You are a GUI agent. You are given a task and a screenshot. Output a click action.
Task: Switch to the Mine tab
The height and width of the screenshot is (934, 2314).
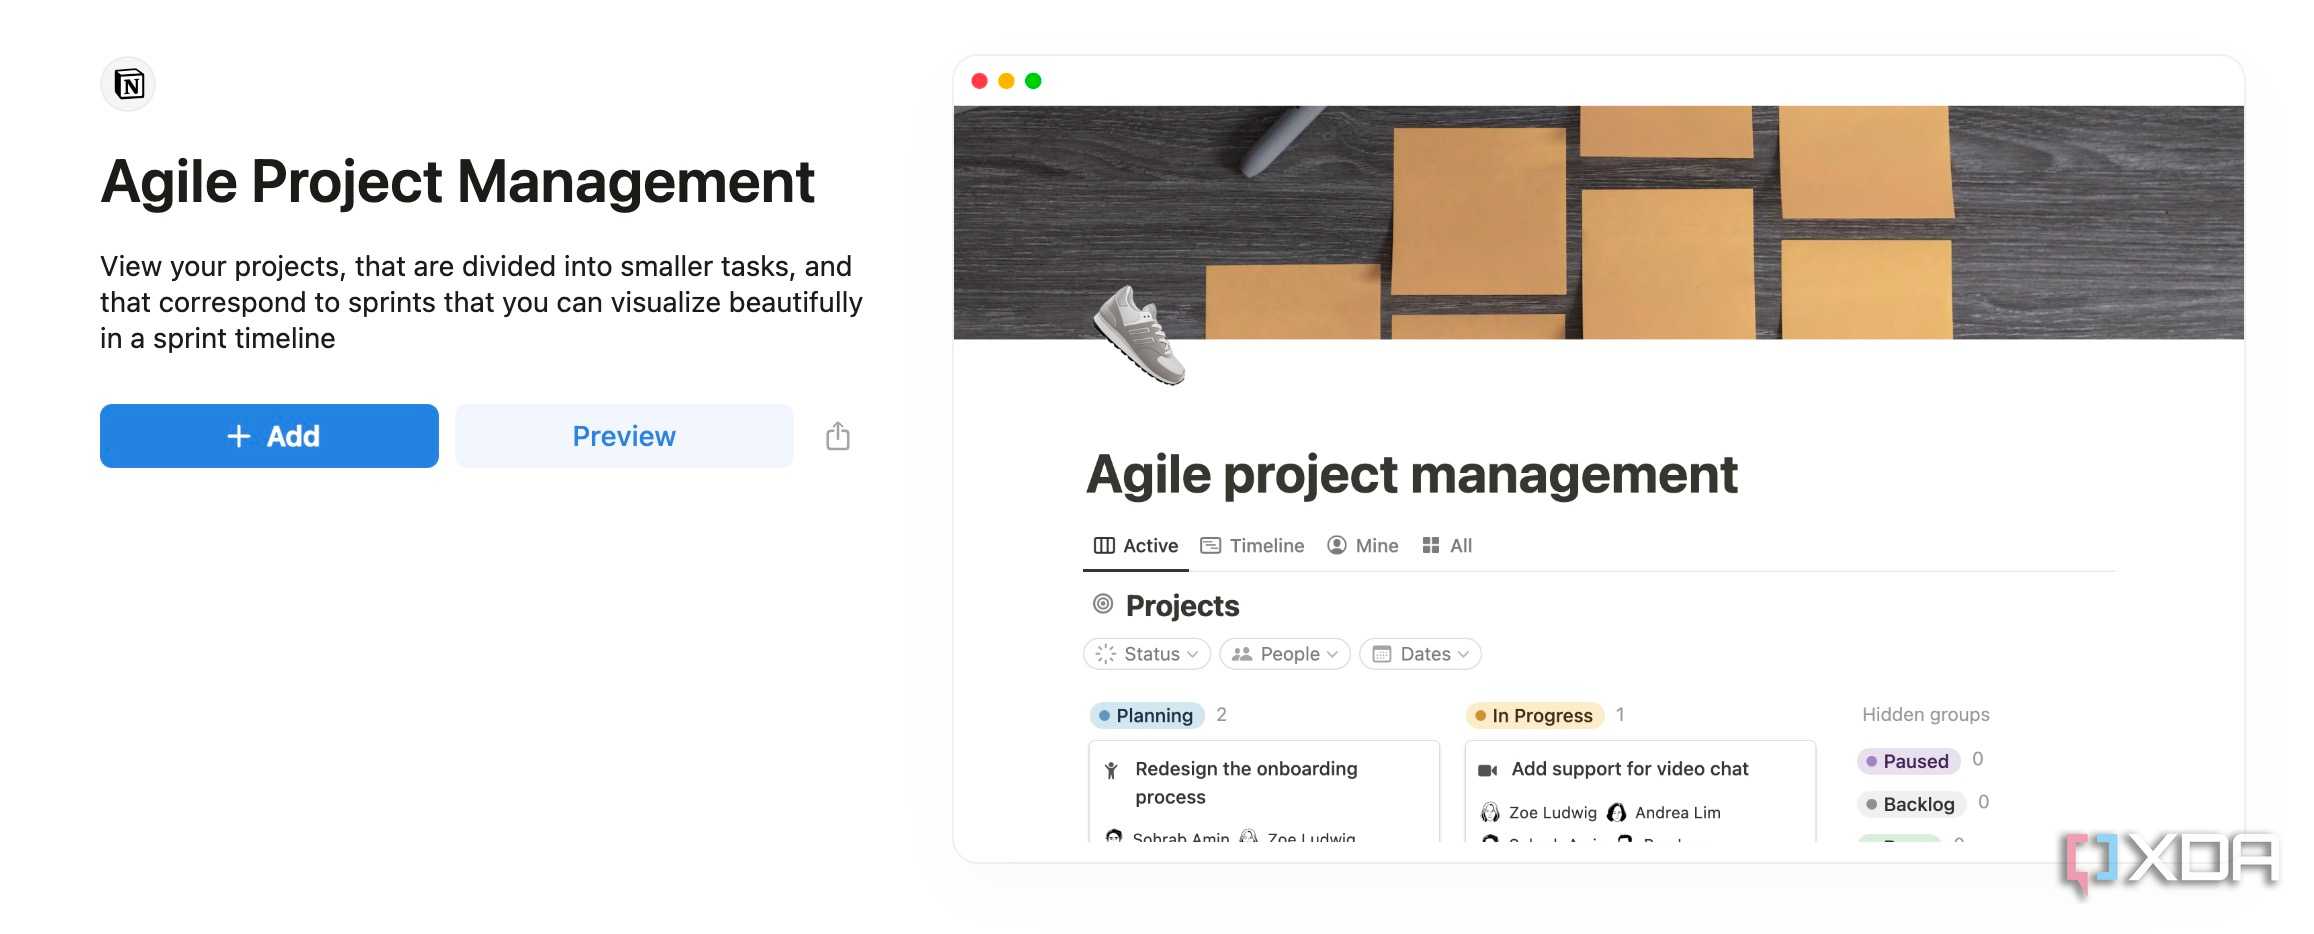[x=1362, y=546]
